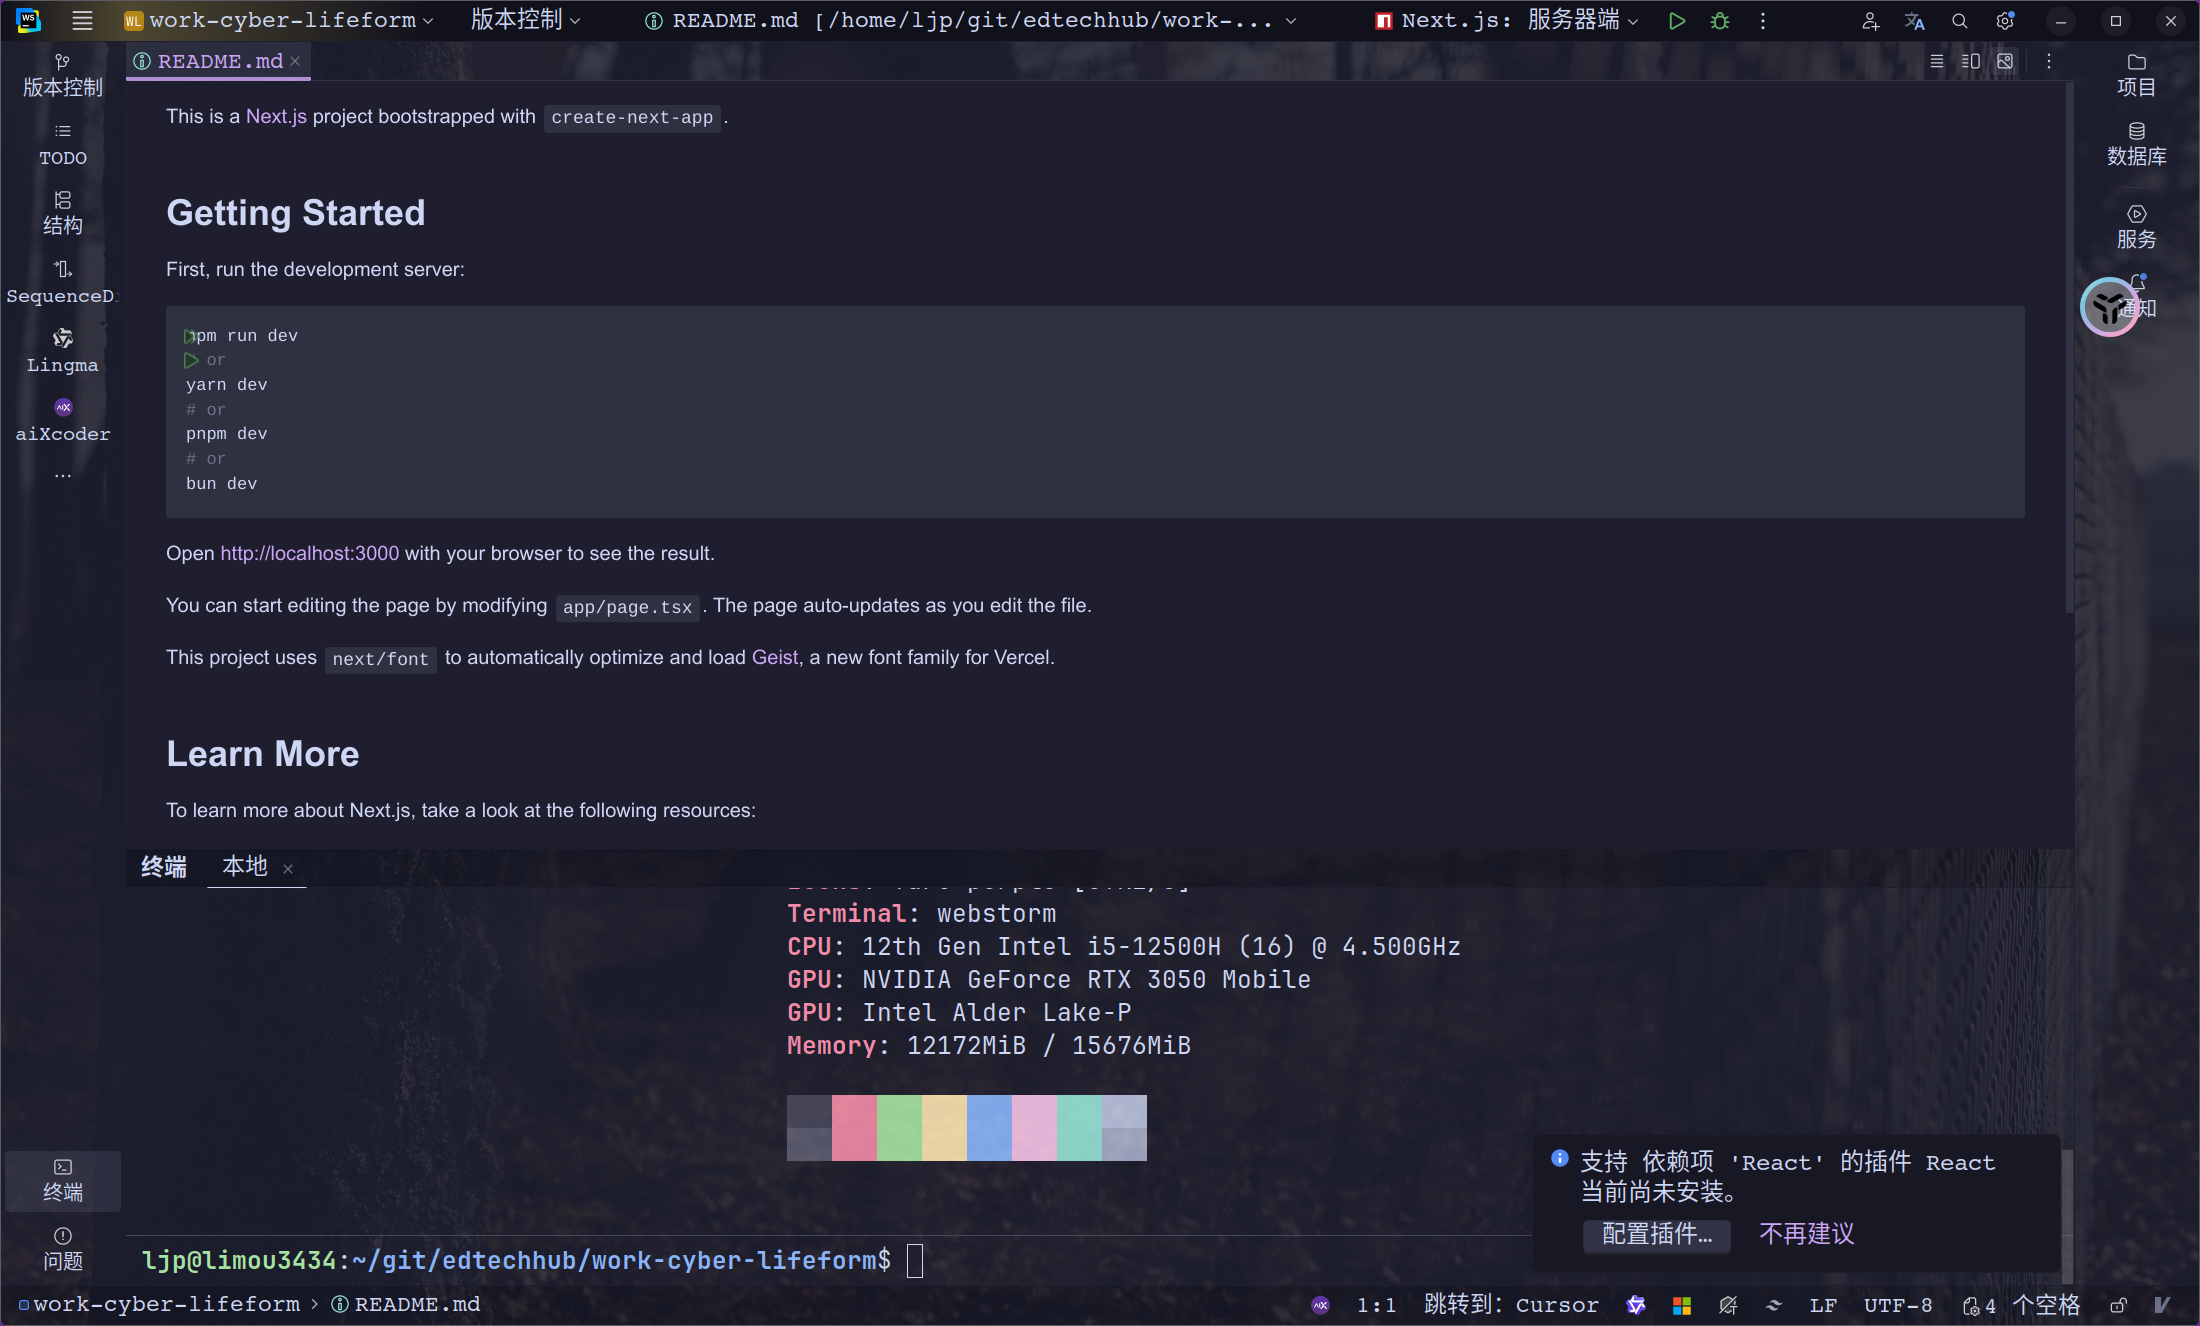Select the 本地 terminal tab
Screen dimensions: 2200x1326
pyautogui.click(x=245, y=866)
